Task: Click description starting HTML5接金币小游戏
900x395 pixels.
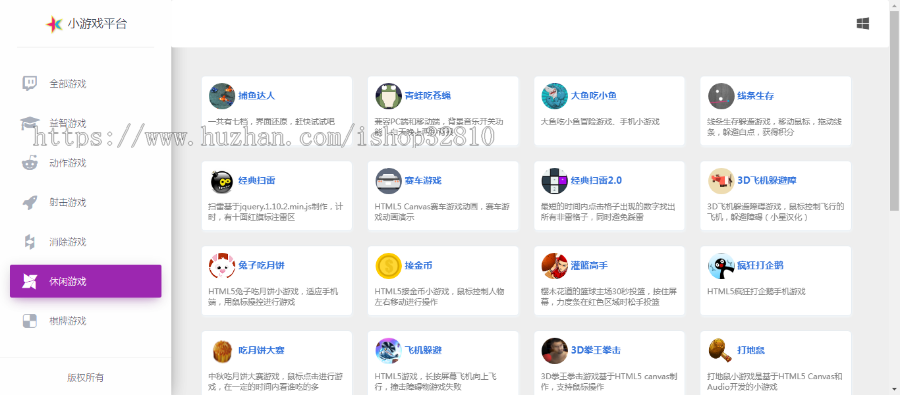Action: pos(440,297)
